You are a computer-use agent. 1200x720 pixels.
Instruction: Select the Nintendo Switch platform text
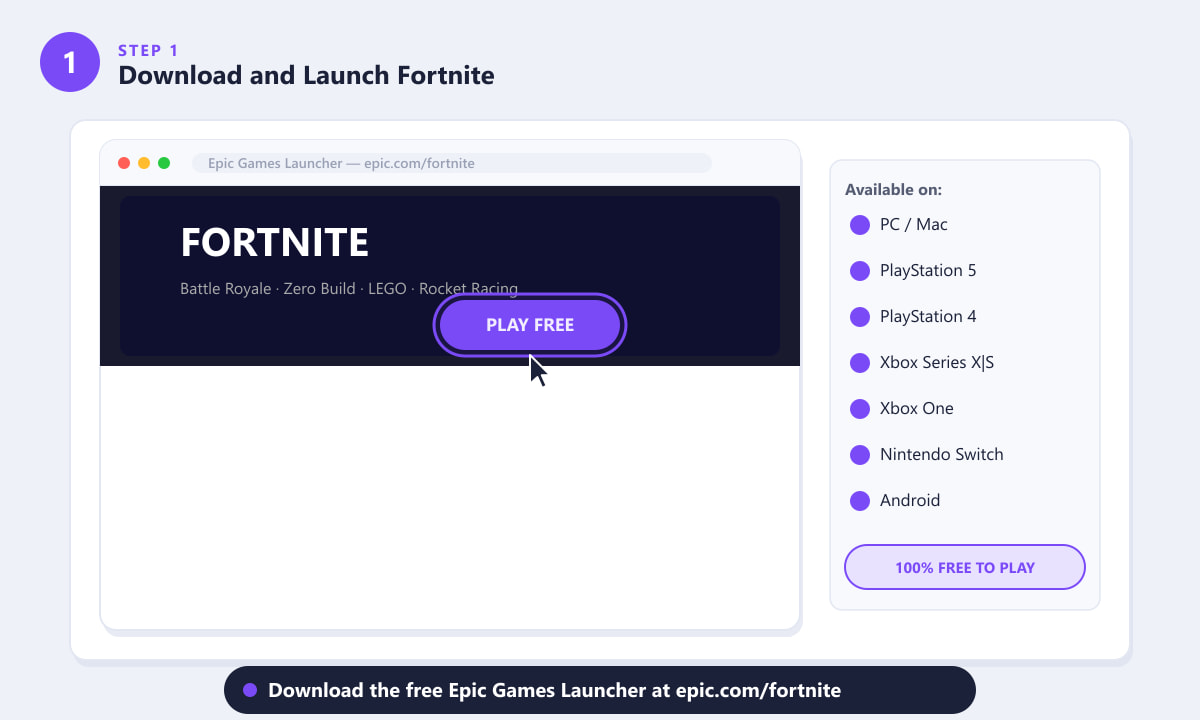pos(941,454)
